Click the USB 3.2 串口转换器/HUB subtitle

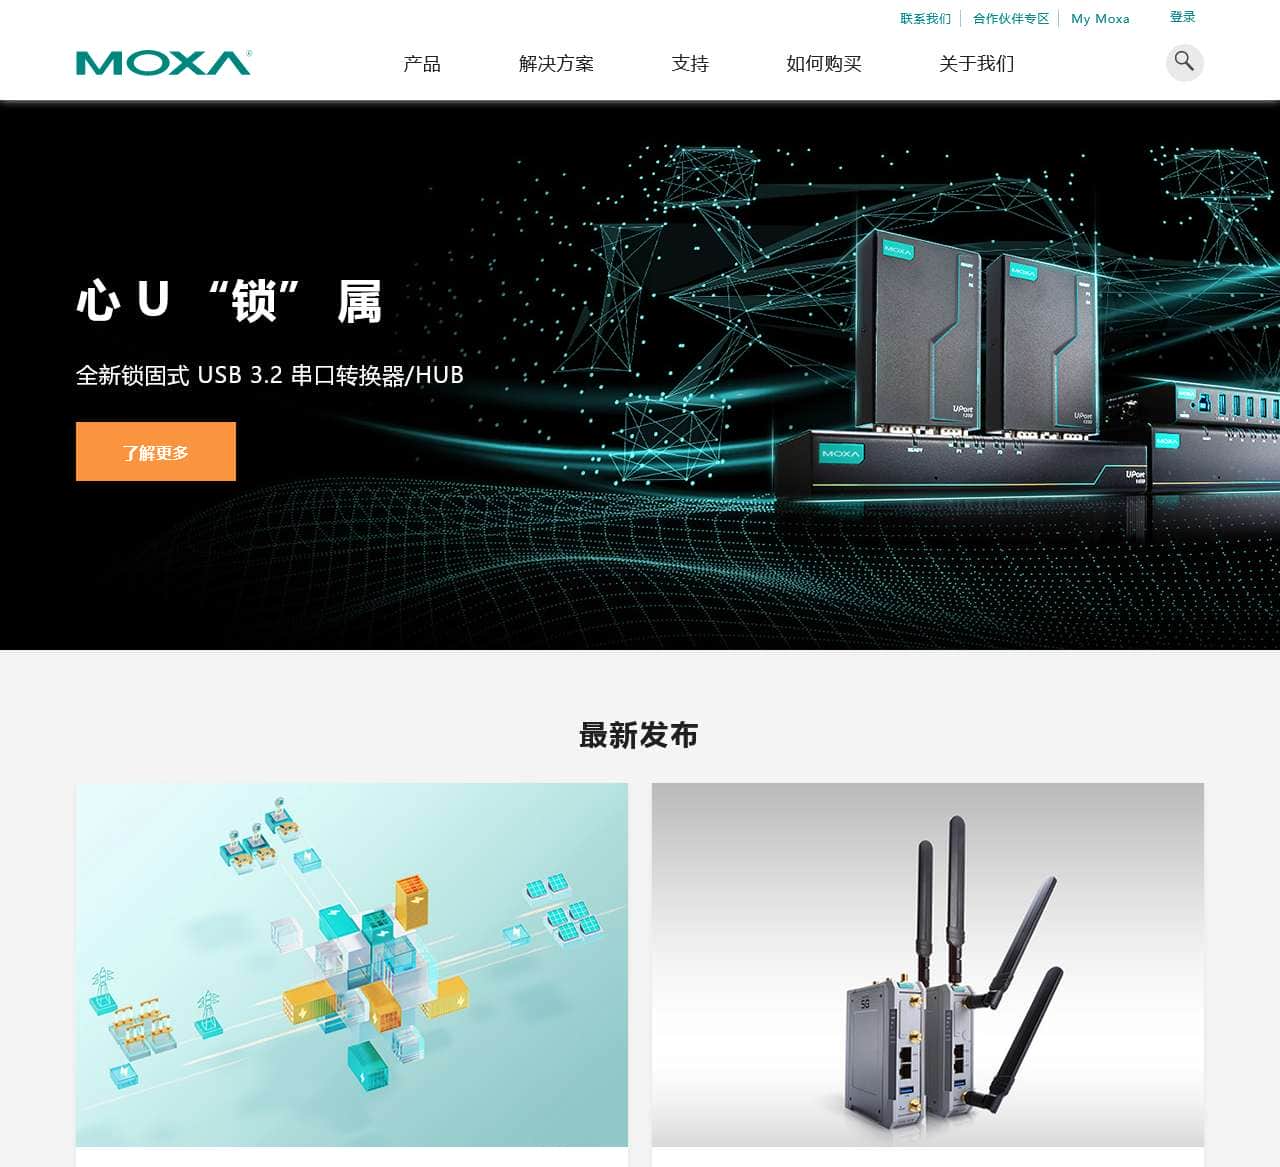point(270,375)
